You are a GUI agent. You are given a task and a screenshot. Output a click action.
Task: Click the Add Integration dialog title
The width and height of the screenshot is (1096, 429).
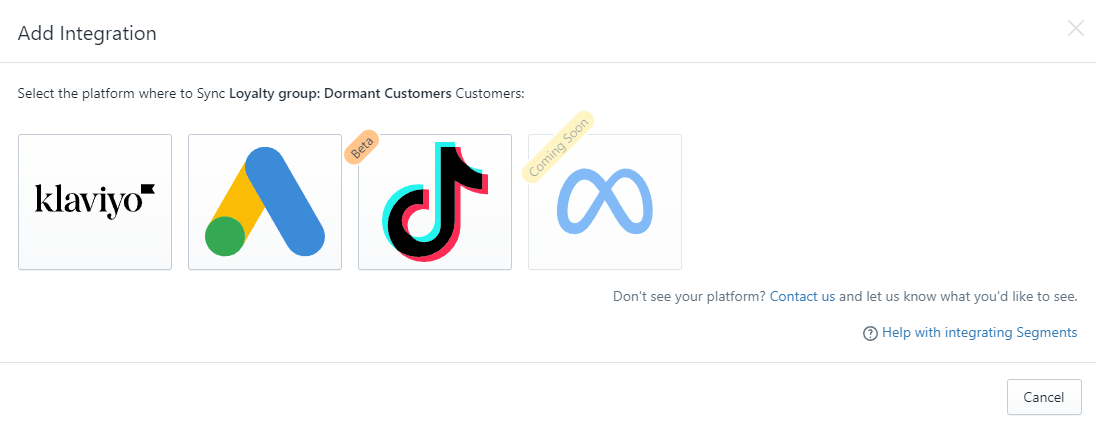pos(87,33)
